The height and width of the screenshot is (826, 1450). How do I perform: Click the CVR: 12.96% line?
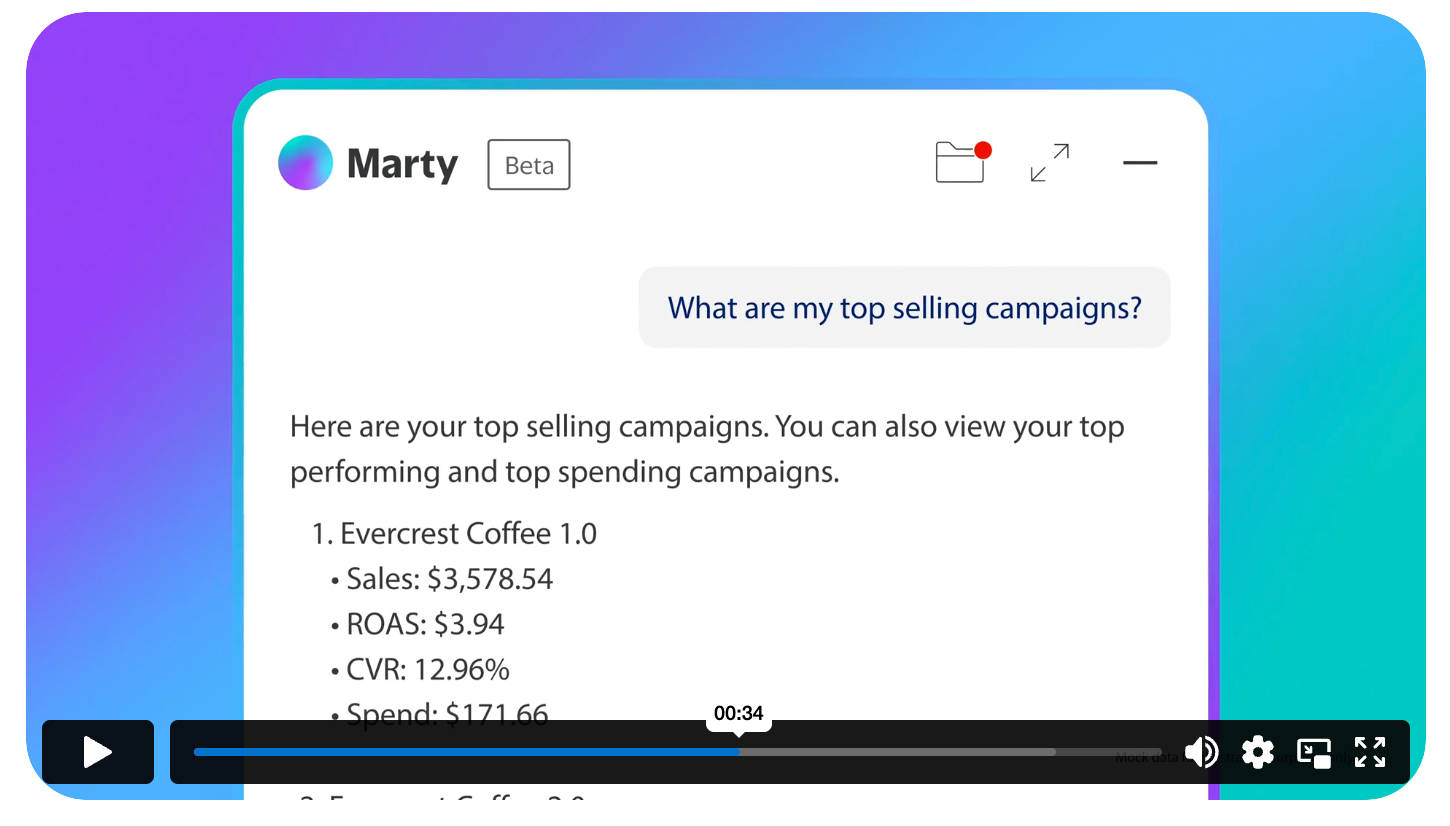coord(427,670)
